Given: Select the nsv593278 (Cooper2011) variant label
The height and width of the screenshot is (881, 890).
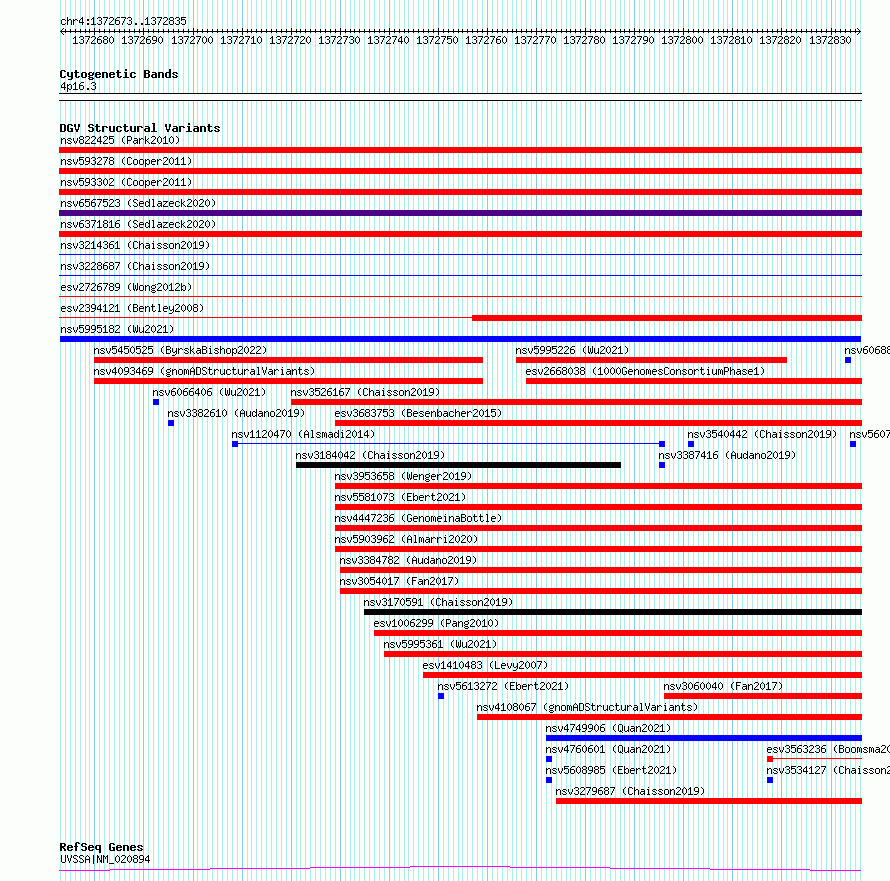Looking at the screenshot, I should 126,161.
